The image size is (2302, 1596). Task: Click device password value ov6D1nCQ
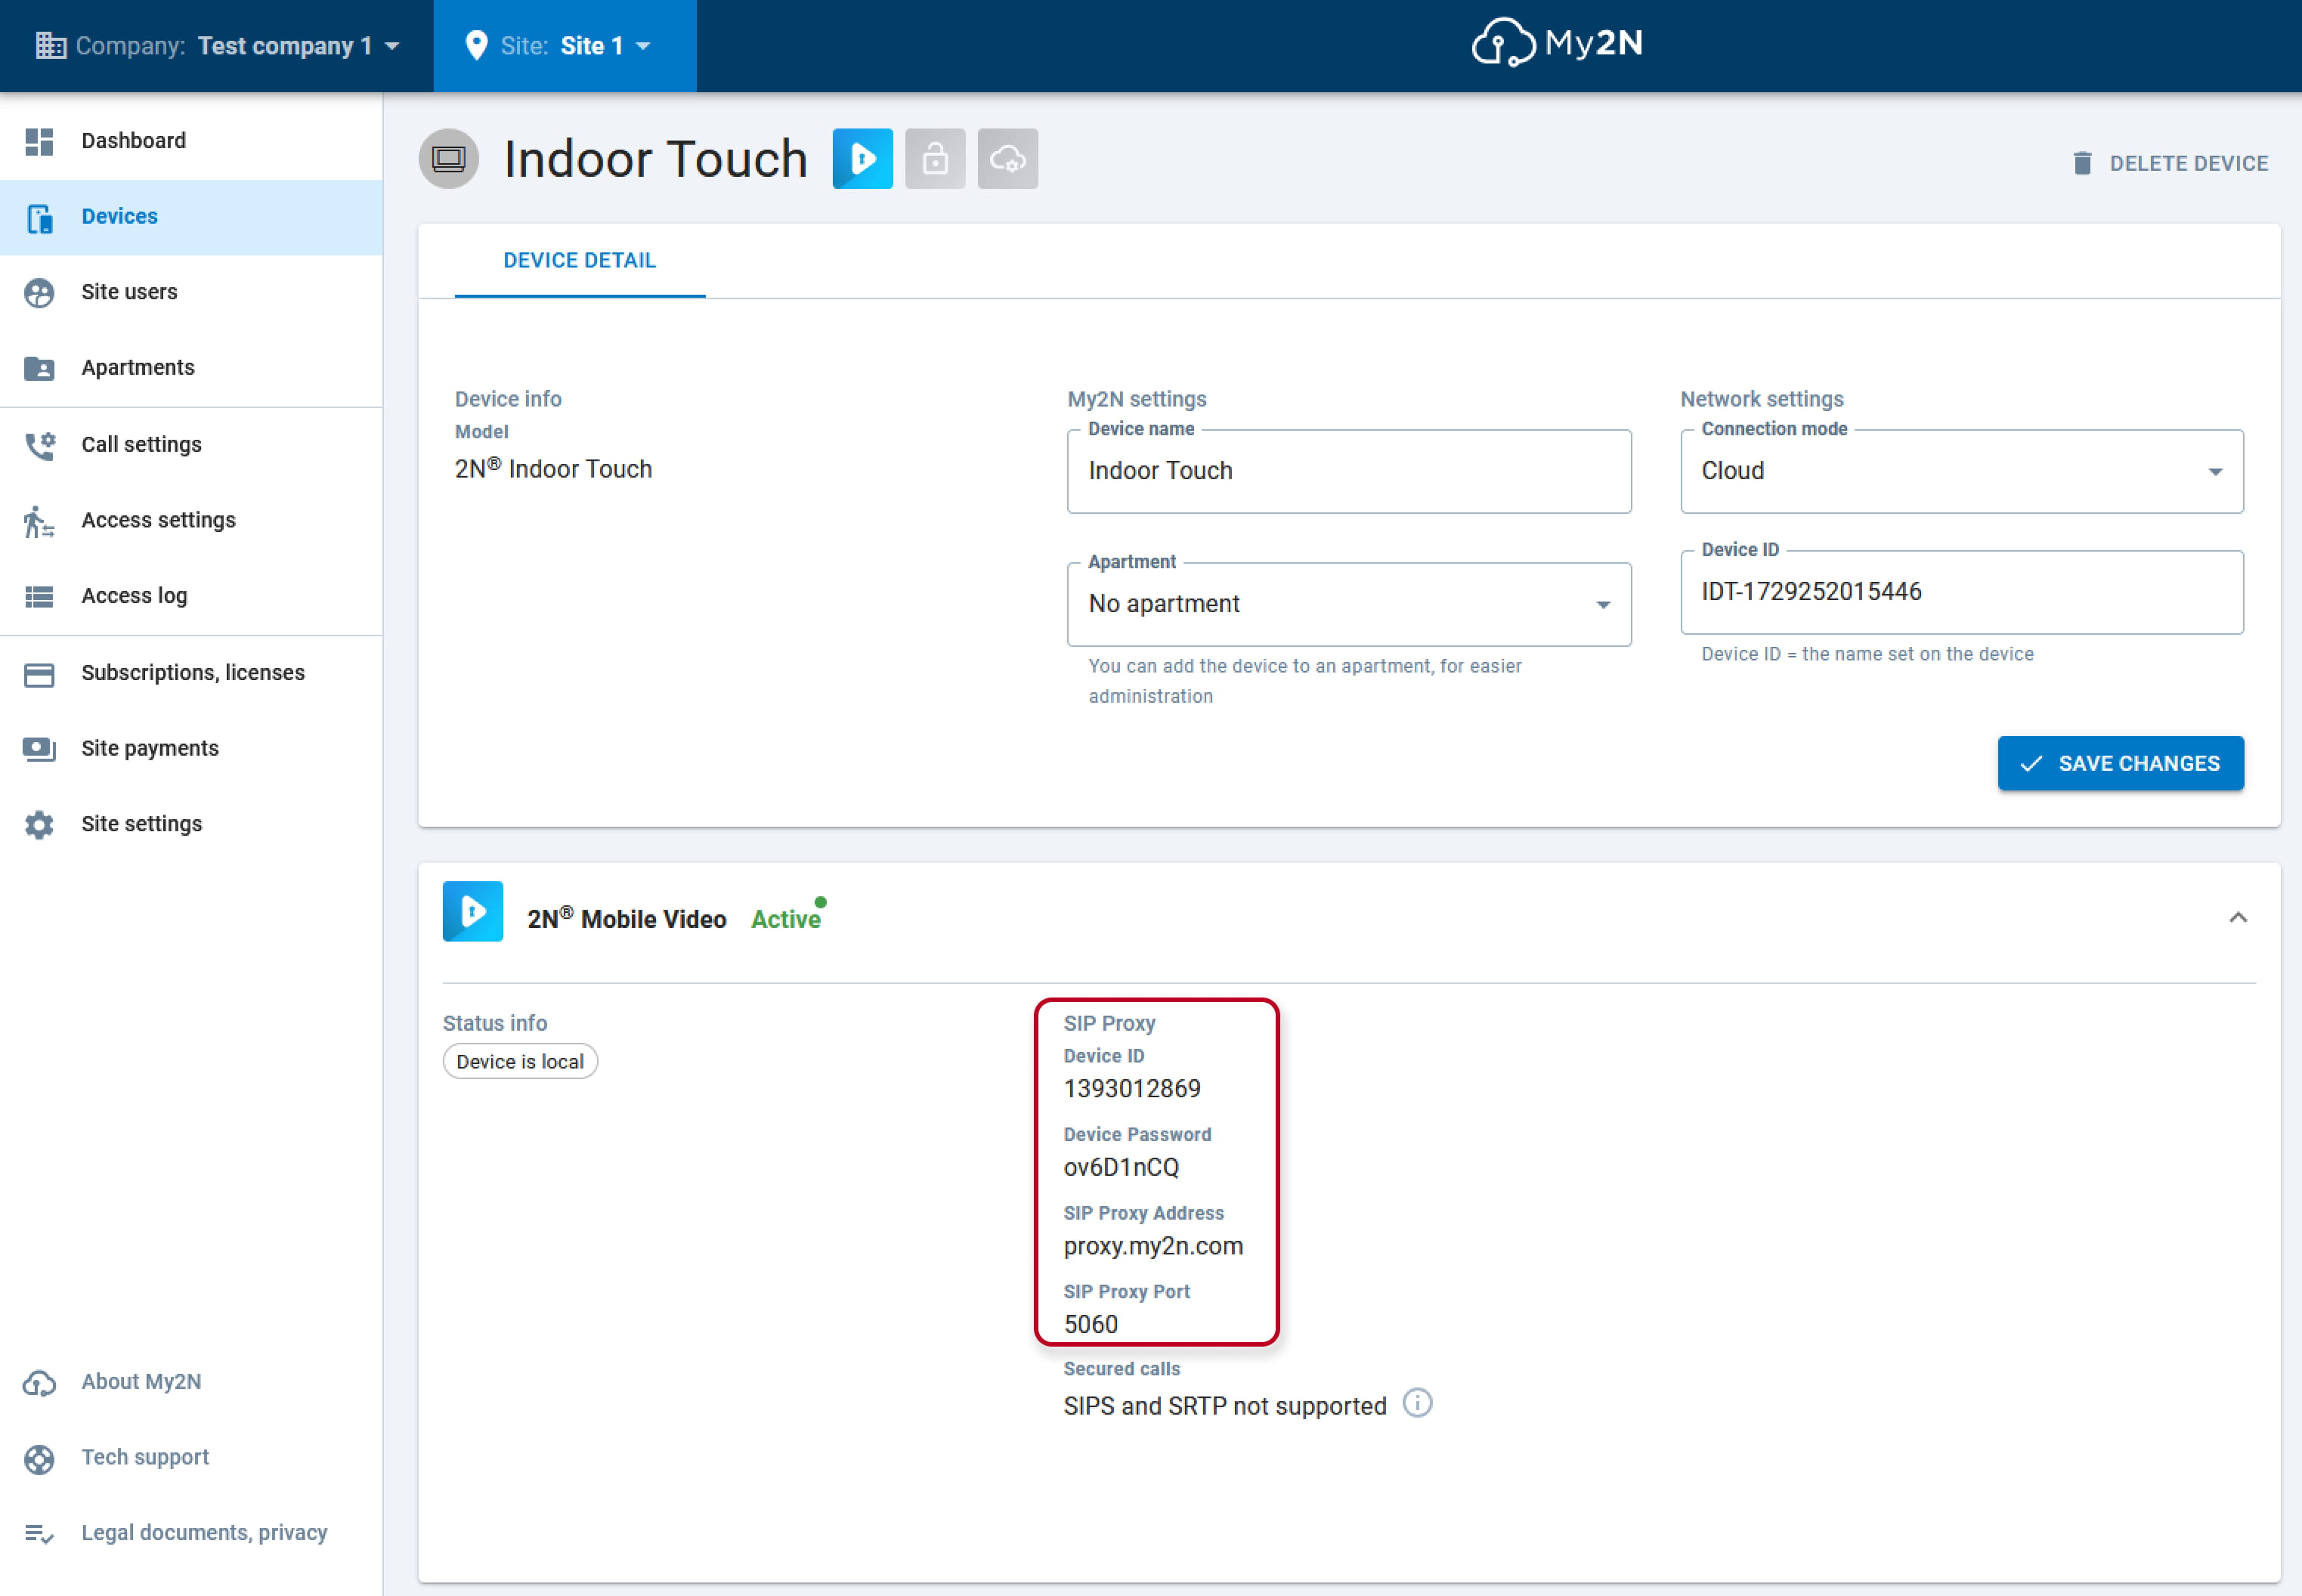(x=1121, y=1168)
